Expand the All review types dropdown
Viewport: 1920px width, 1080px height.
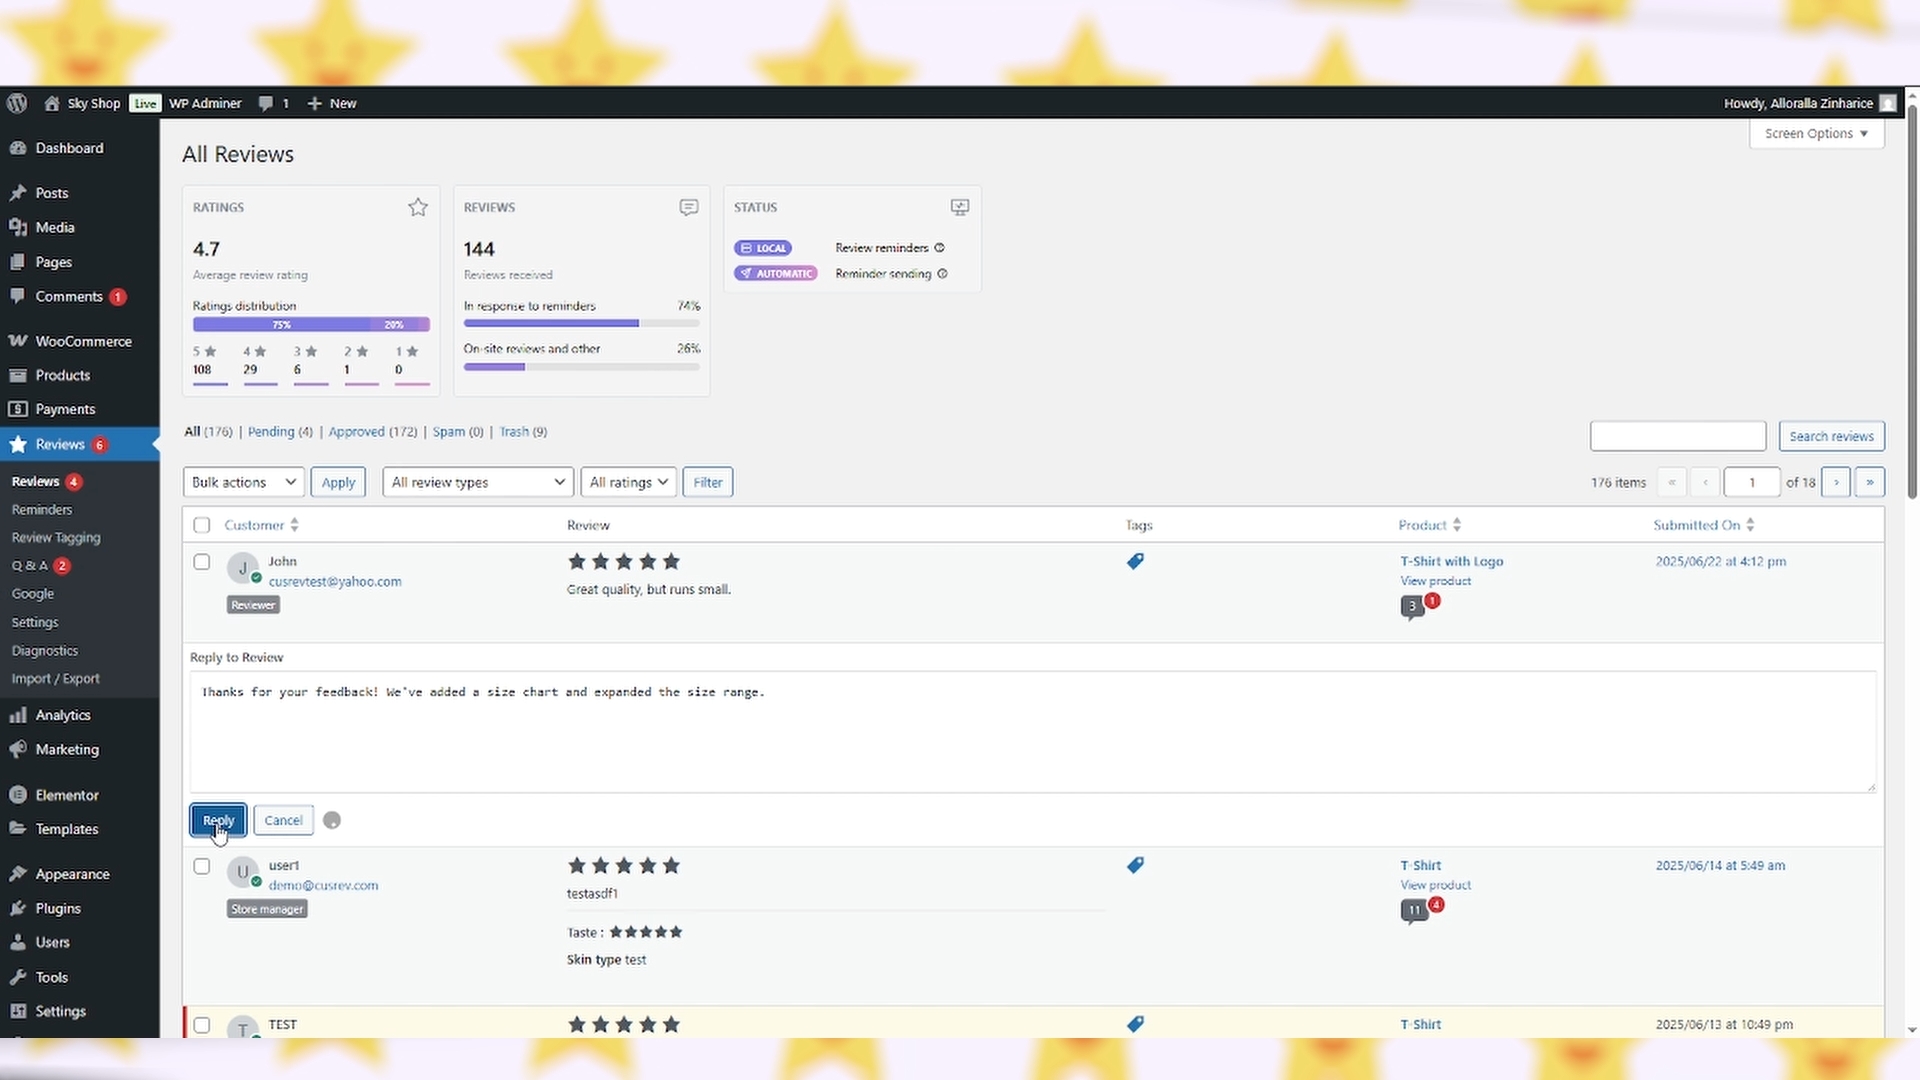point(477,482)
